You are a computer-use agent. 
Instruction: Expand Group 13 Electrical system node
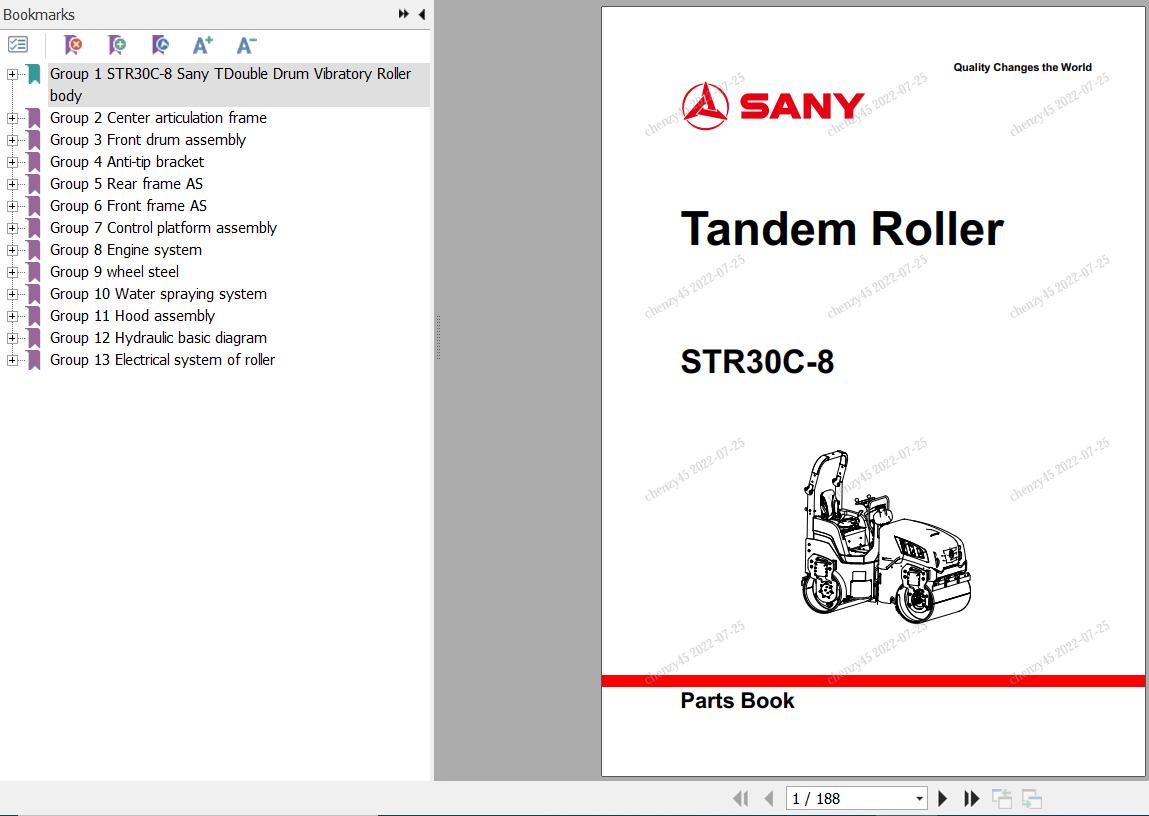12,360
